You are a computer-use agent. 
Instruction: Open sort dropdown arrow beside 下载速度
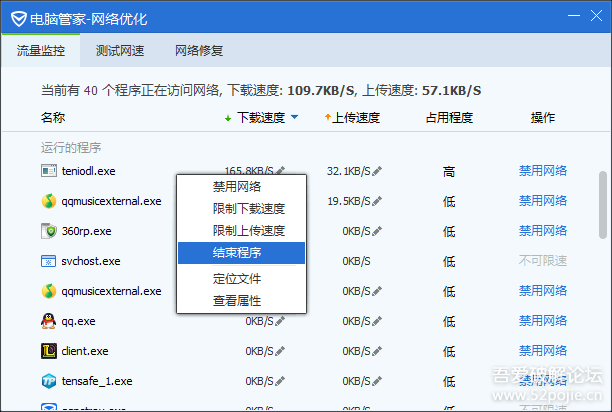point(295,117)
